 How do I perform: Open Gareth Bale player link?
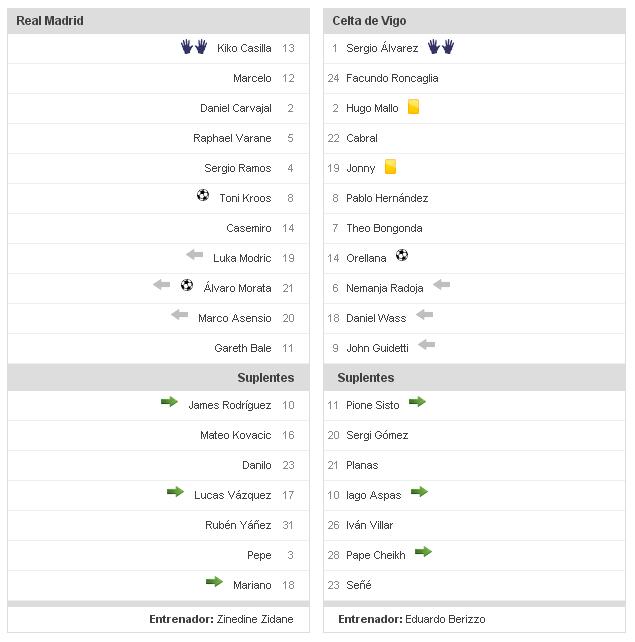pos(243,348)
